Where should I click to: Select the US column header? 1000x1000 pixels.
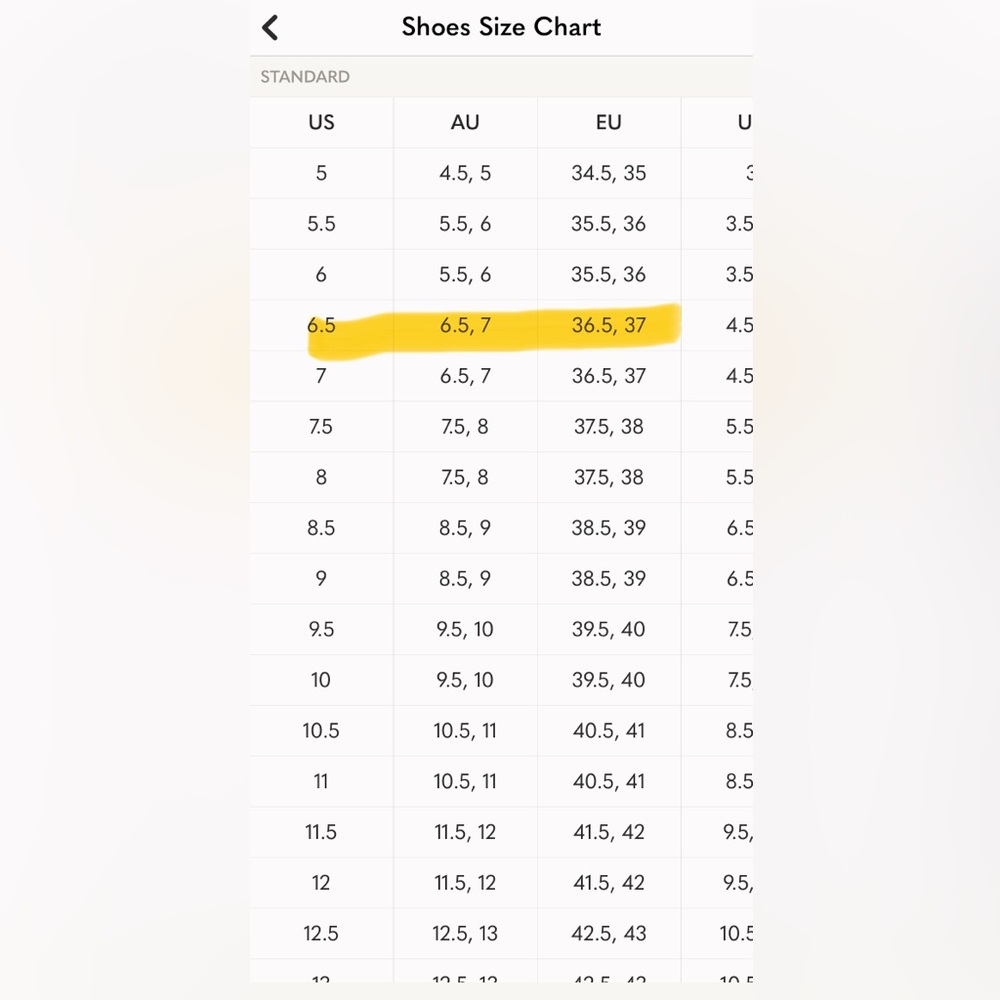[321, 122]
